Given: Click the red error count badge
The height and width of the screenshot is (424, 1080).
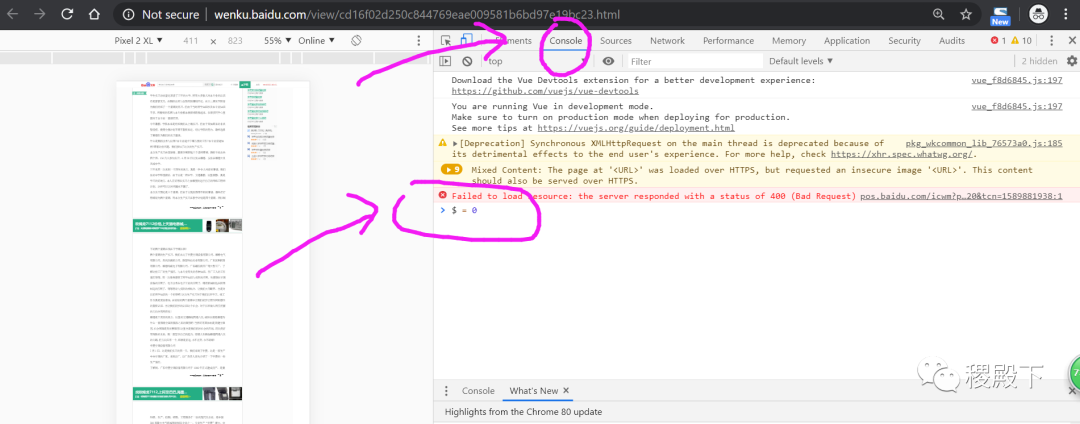Looking at the screenshot, I should pyautogui.click(x=998, y=41).
